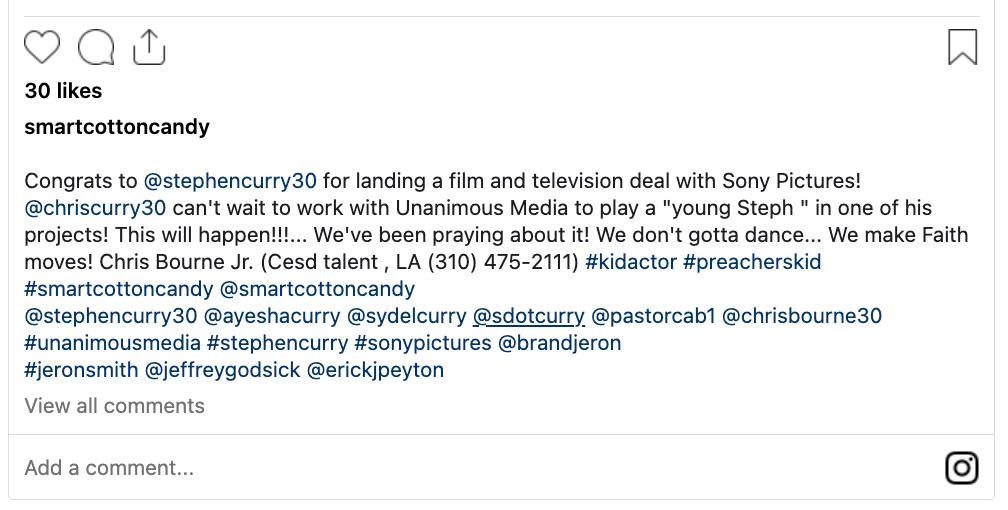
Task: Open comments via speech bubble icon
Action: [96, 48]
